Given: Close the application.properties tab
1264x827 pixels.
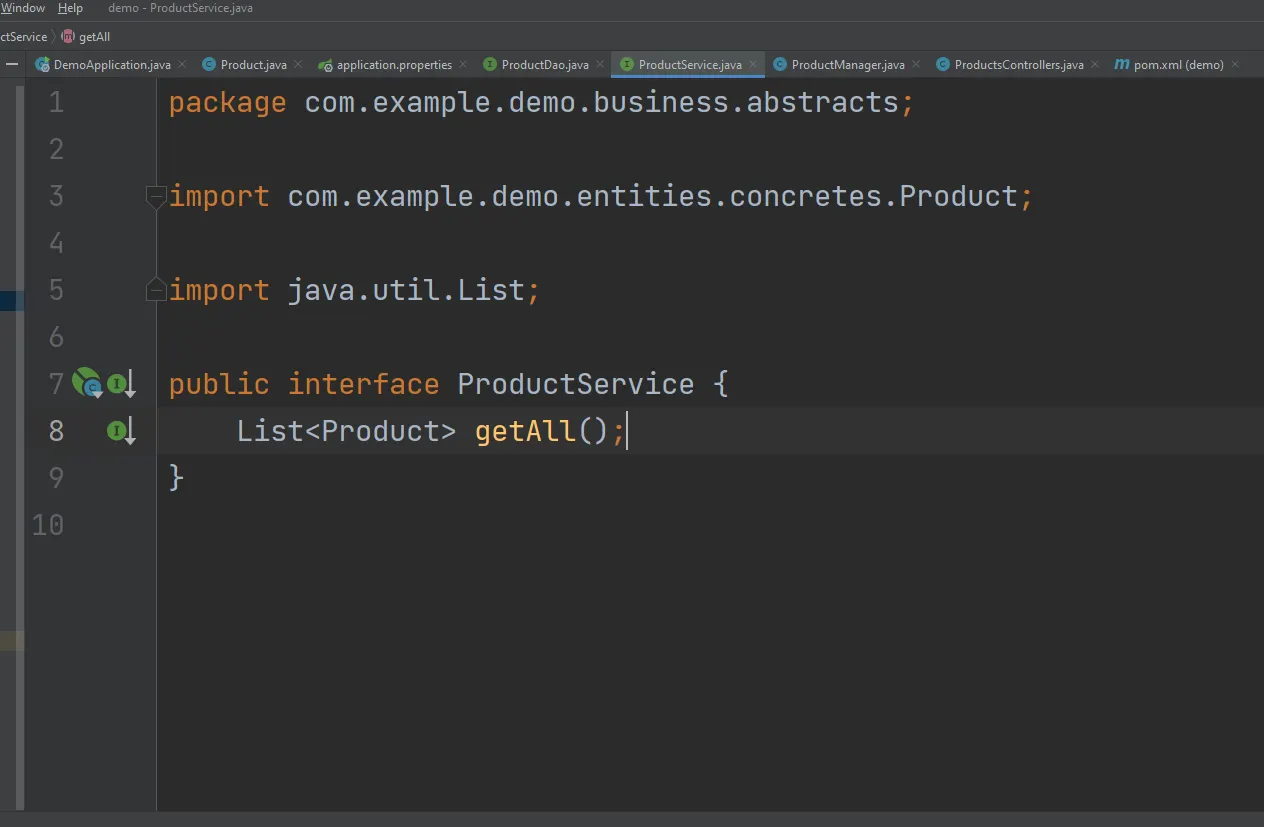Looking at the screenshot, I should [463, 65].
